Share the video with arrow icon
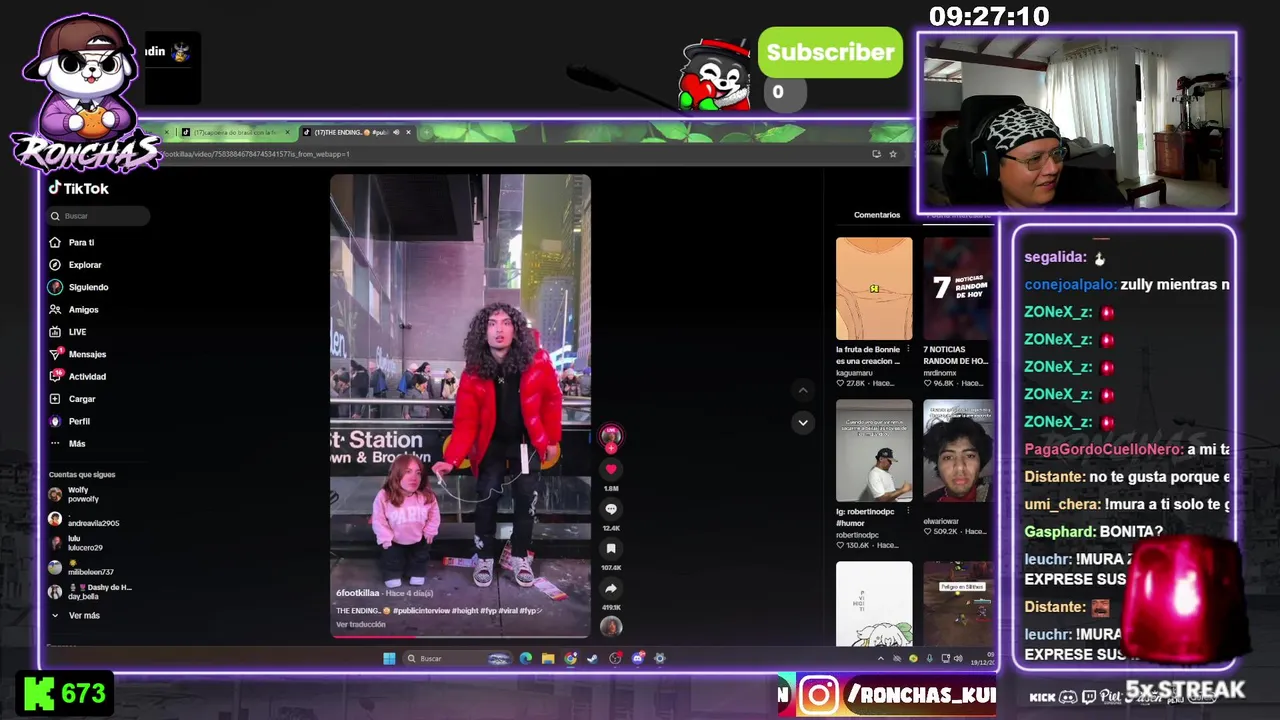This screenshot has height=720, width=1280. click(x=611, y=589)
